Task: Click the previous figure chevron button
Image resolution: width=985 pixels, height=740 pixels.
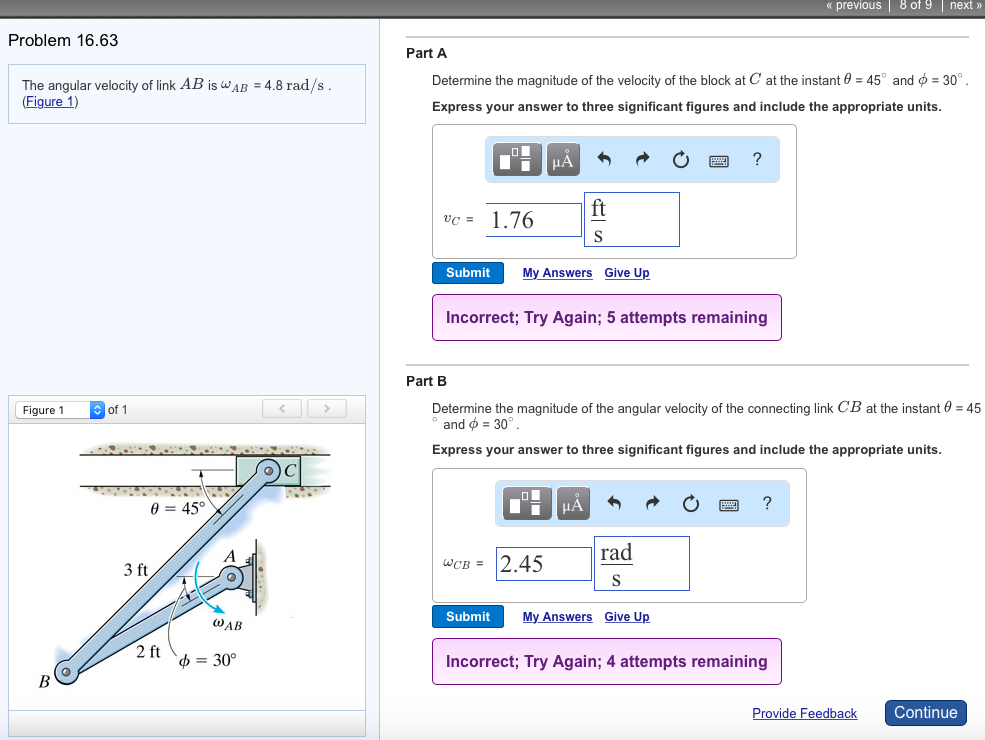Action: [x=282, y=408]
